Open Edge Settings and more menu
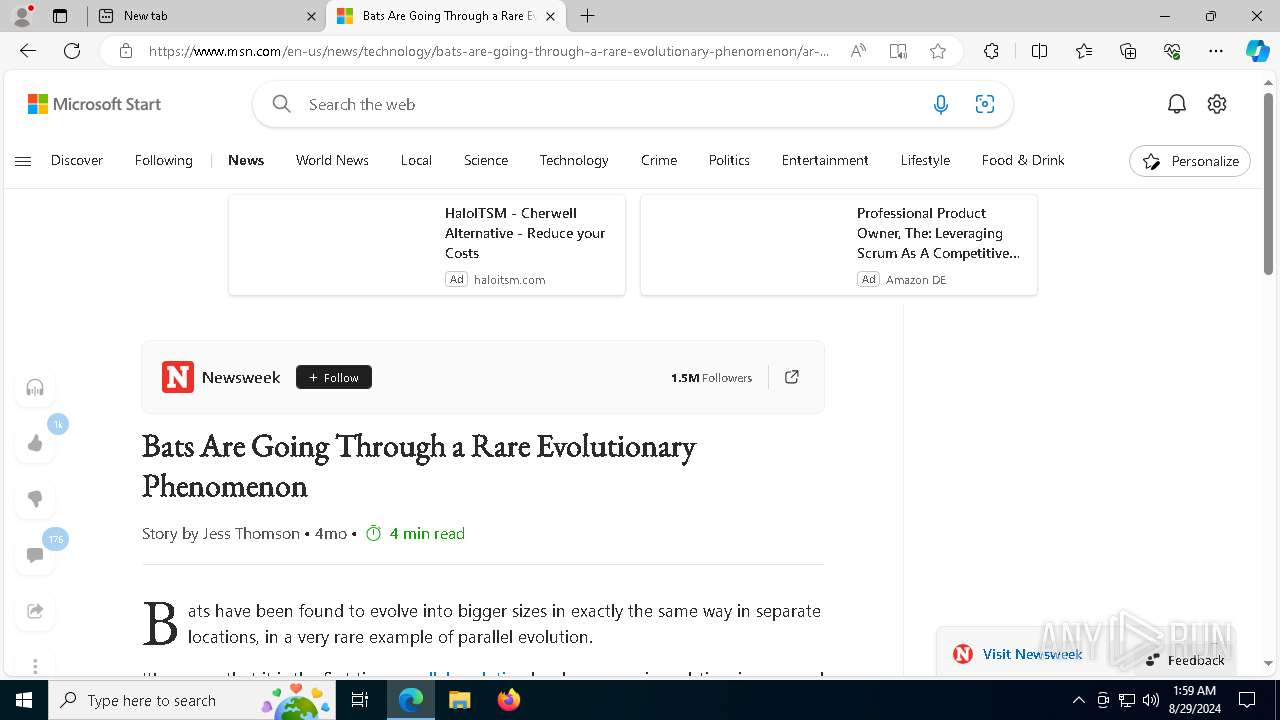This screenshot has width=1280, height=720. (1216, 51)
